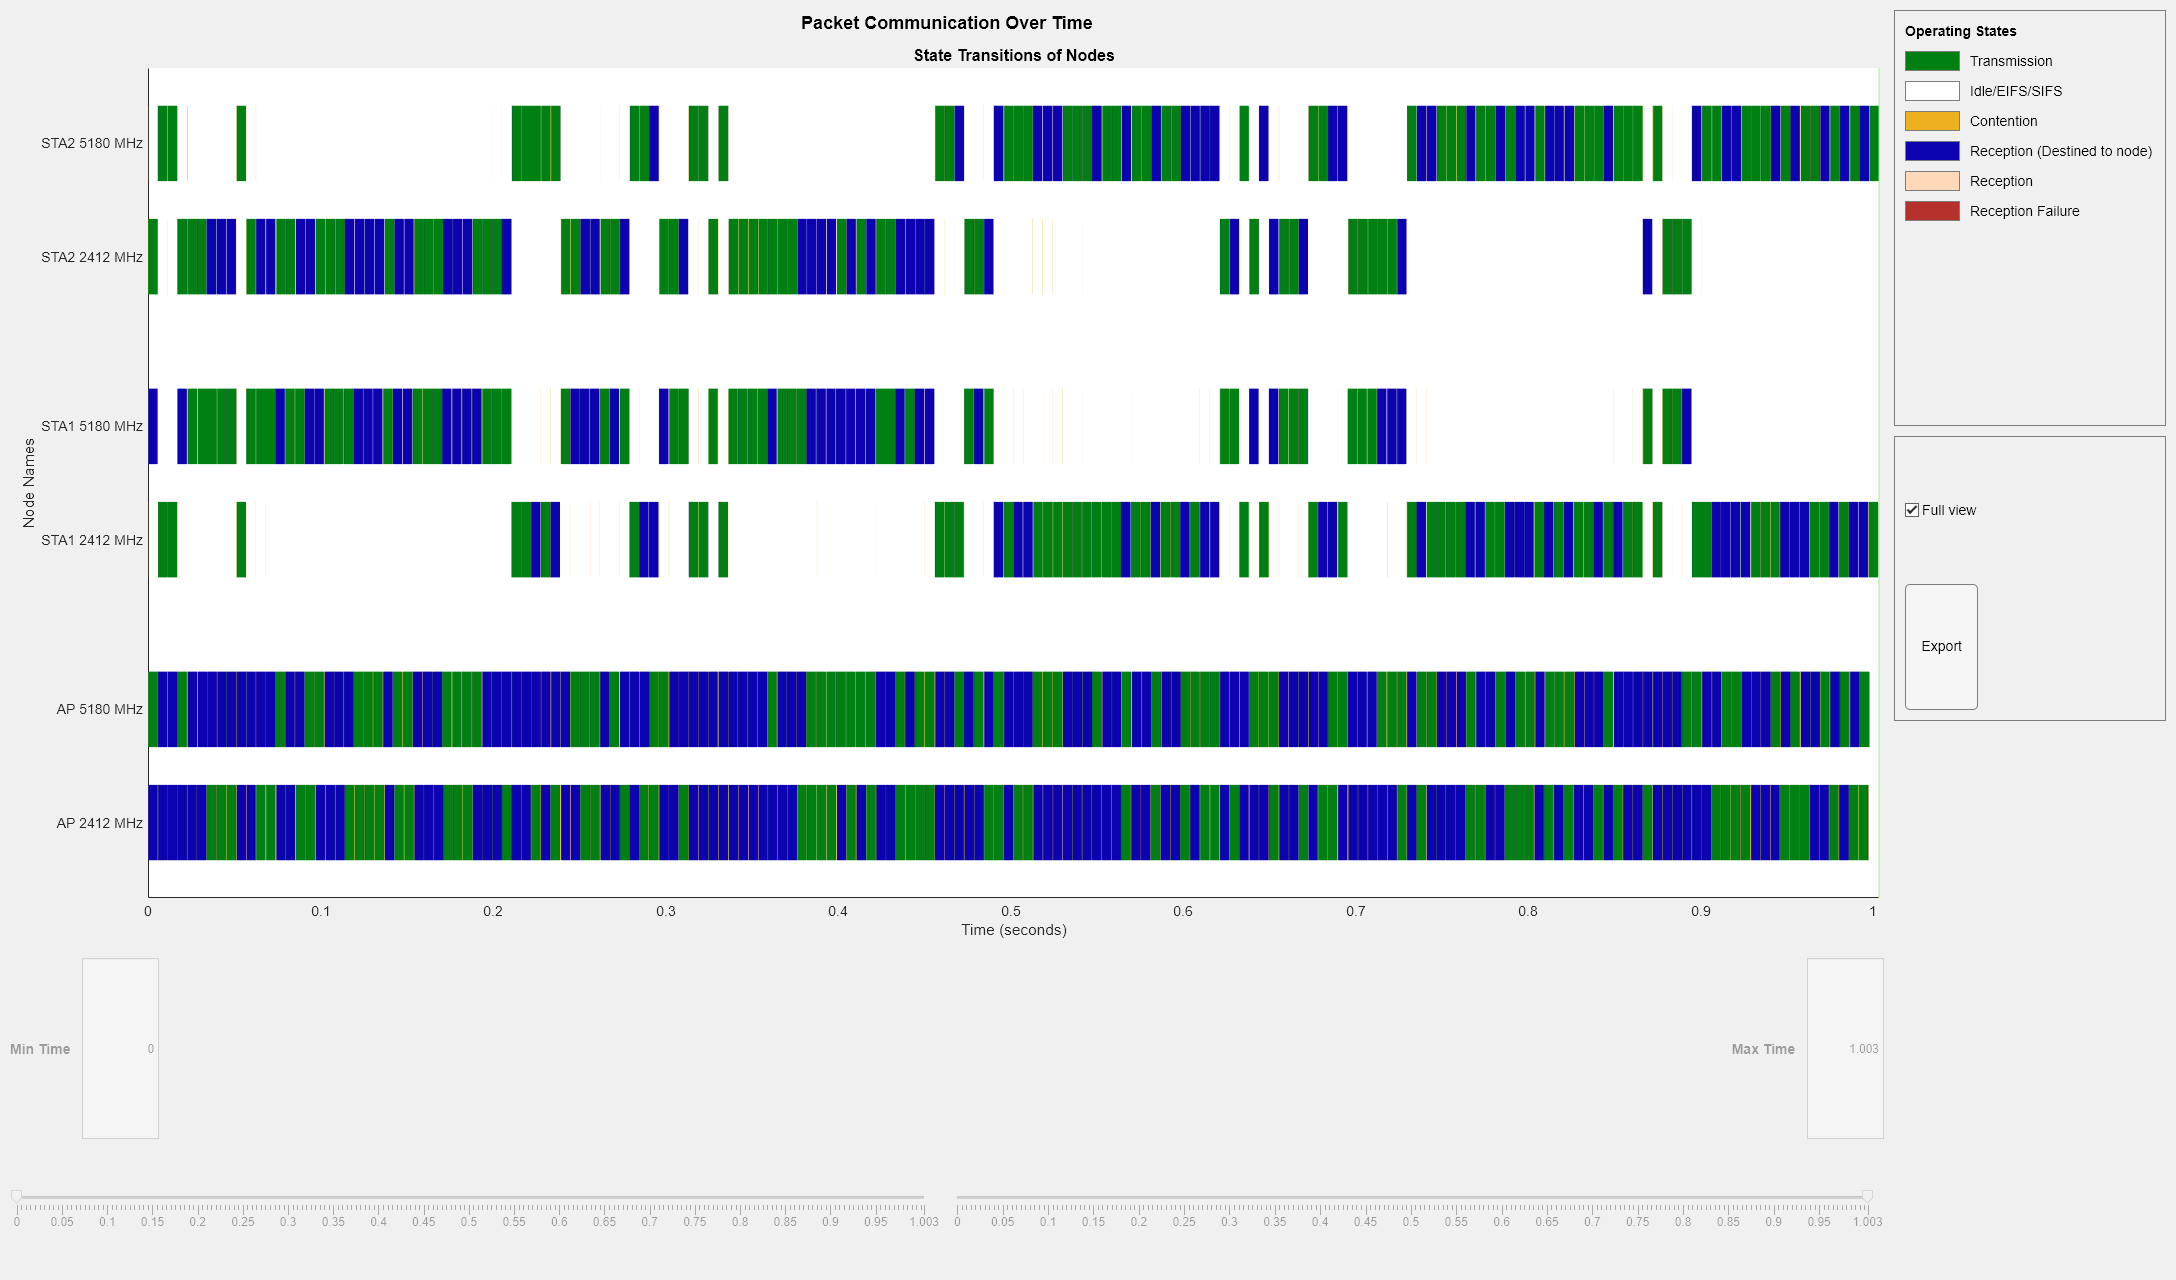2176x1280 pixels.
Task: Click the STA2 2412 MHz row label
Action: click(x=92, y=257)
